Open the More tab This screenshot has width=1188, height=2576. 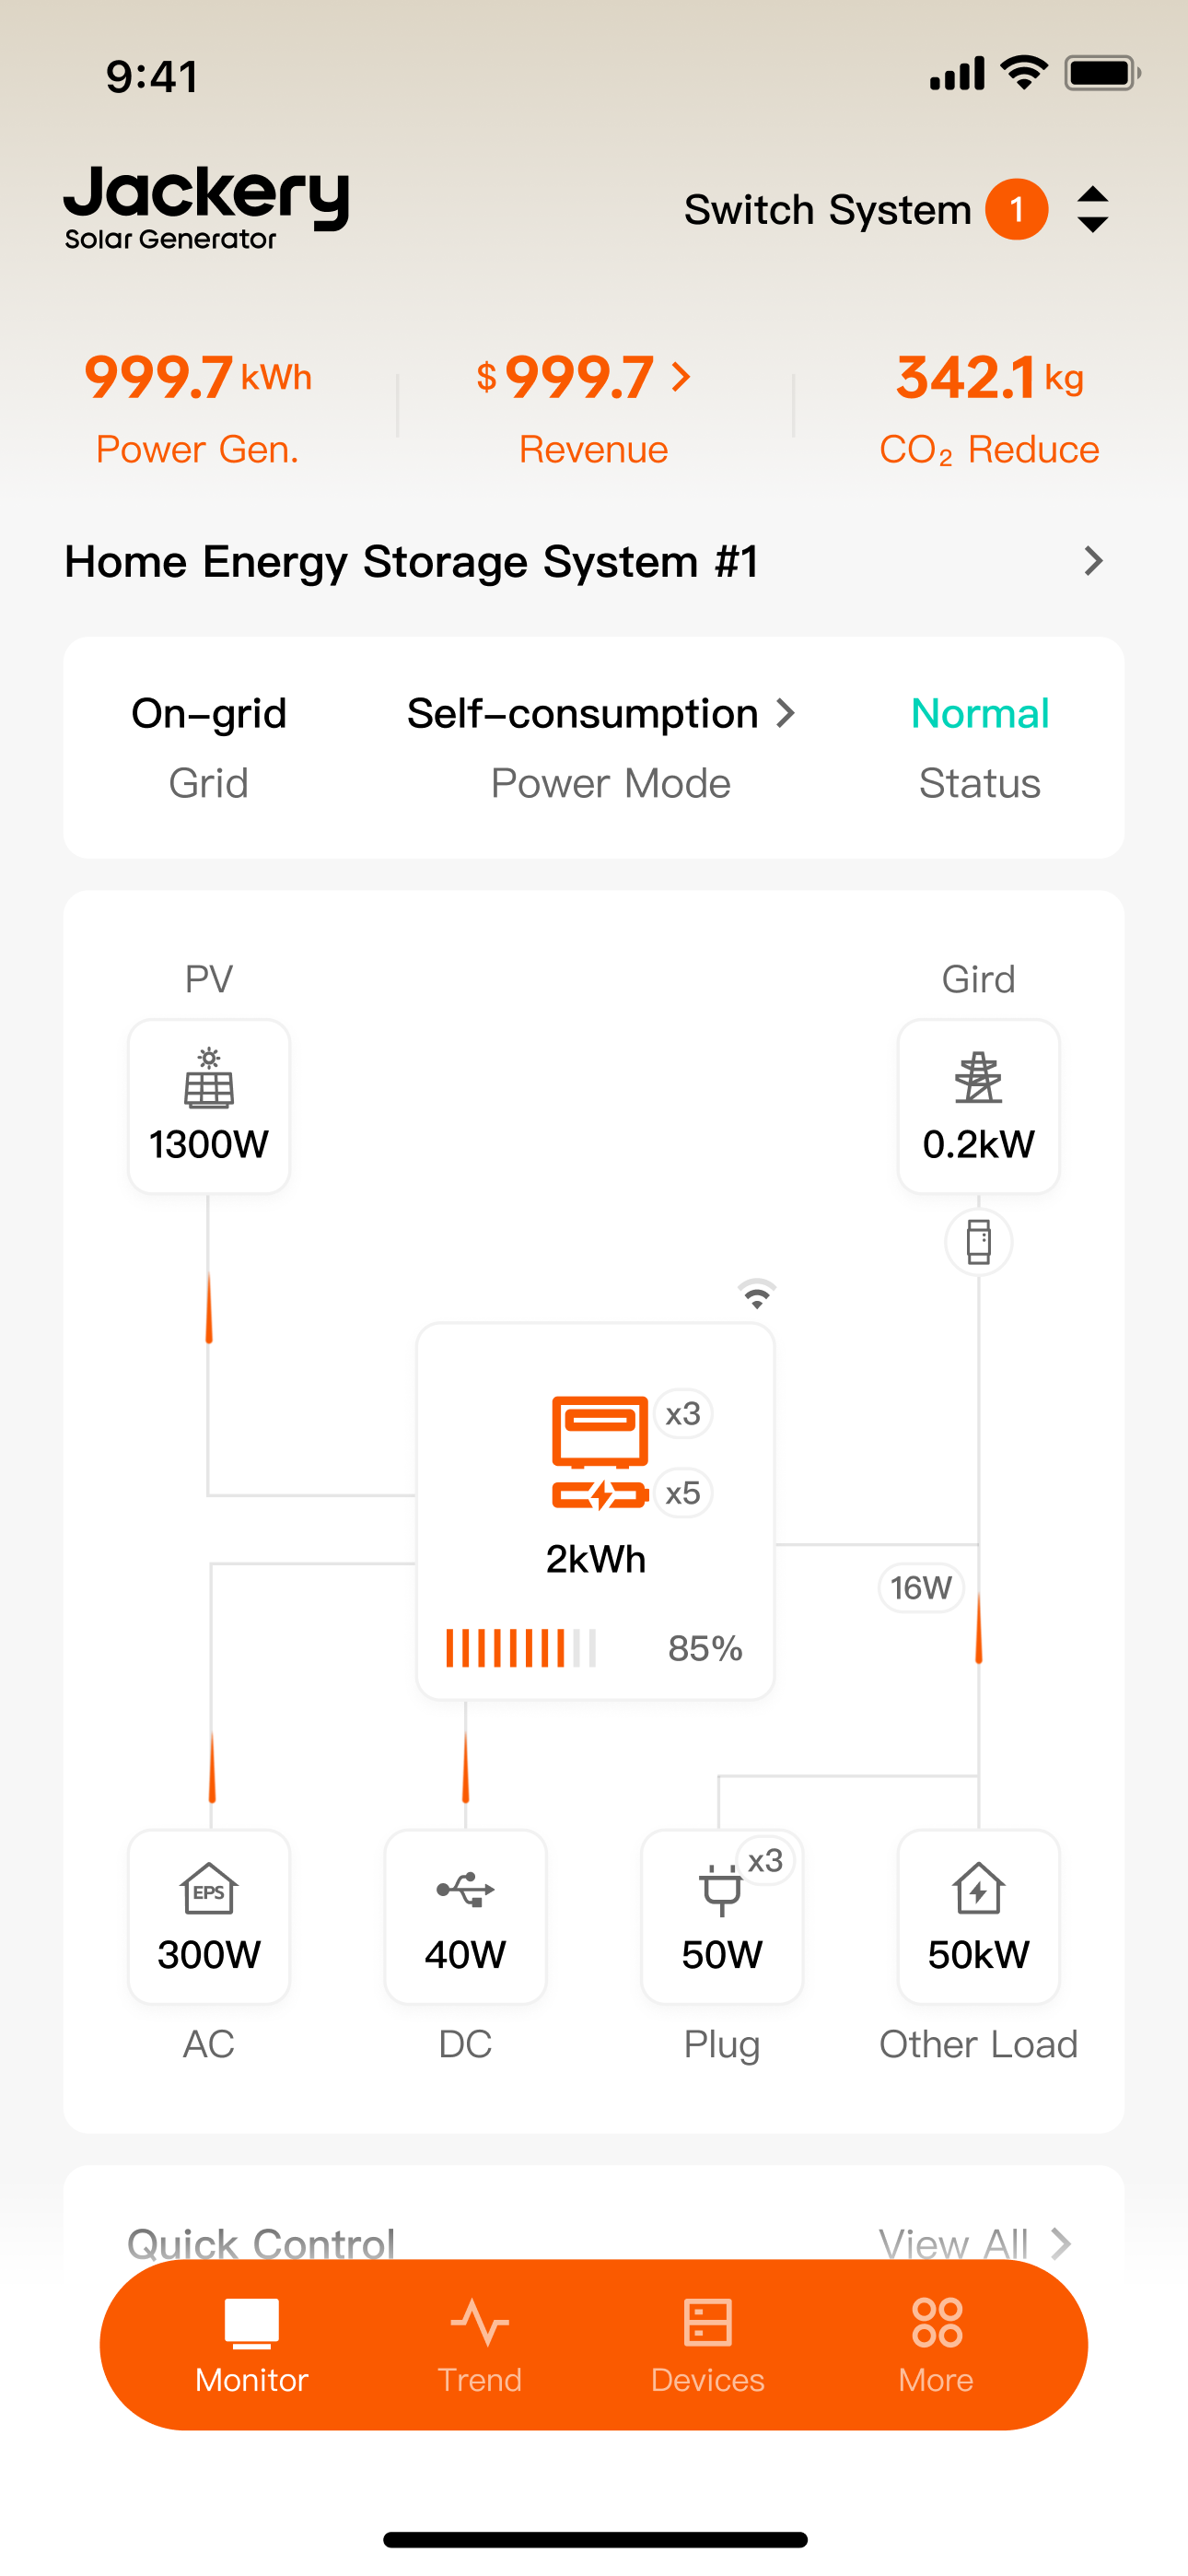pyautogui.click(x=936, y=2345)
